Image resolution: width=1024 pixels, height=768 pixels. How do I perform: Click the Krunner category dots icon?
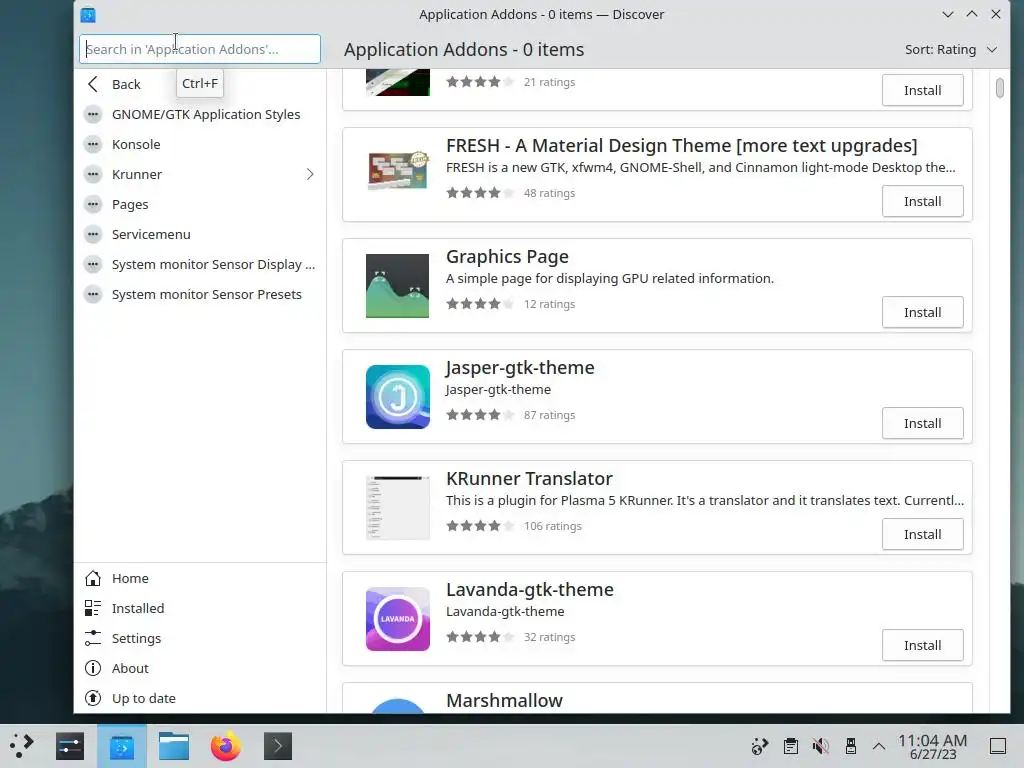93,174
